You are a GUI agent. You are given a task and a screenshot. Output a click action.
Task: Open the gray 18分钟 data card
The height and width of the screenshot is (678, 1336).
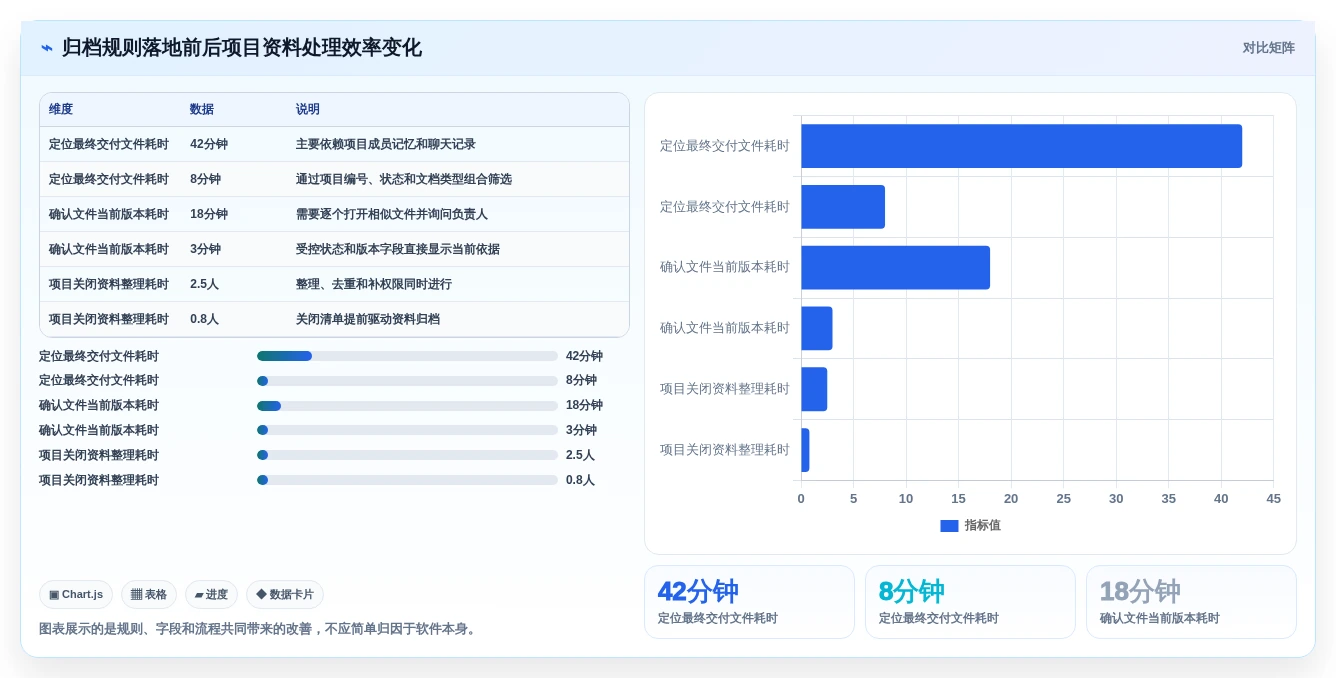1191,602
